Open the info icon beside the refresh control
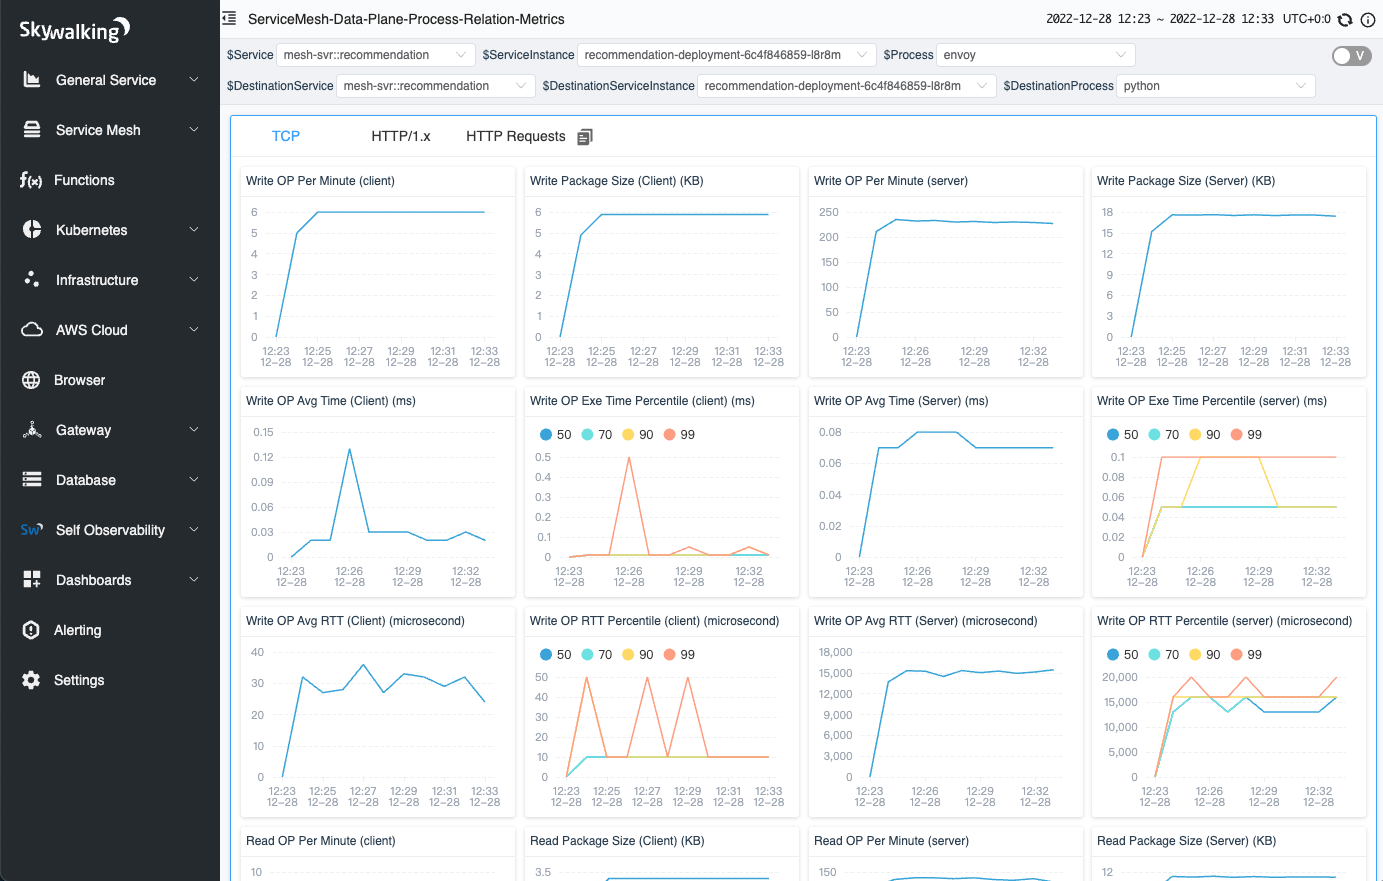Viewport: 1383px width, 881px height. pyautogui.click(x=1366, y=19)
